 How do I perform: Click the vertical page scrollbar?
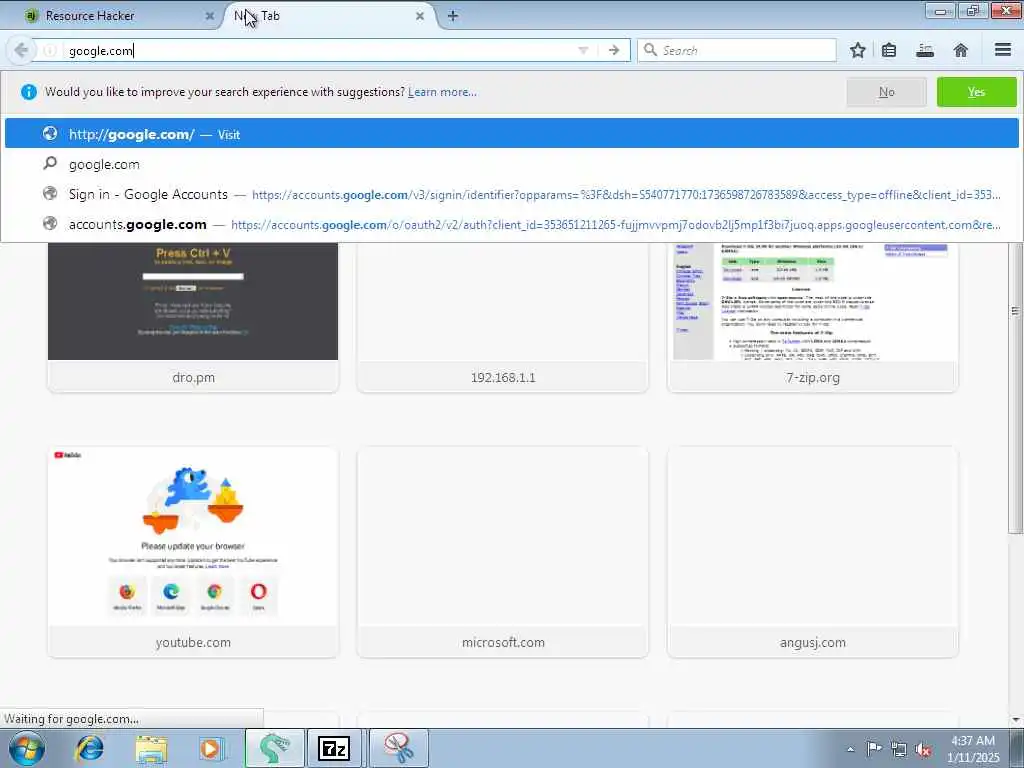tap(1016, 389)
